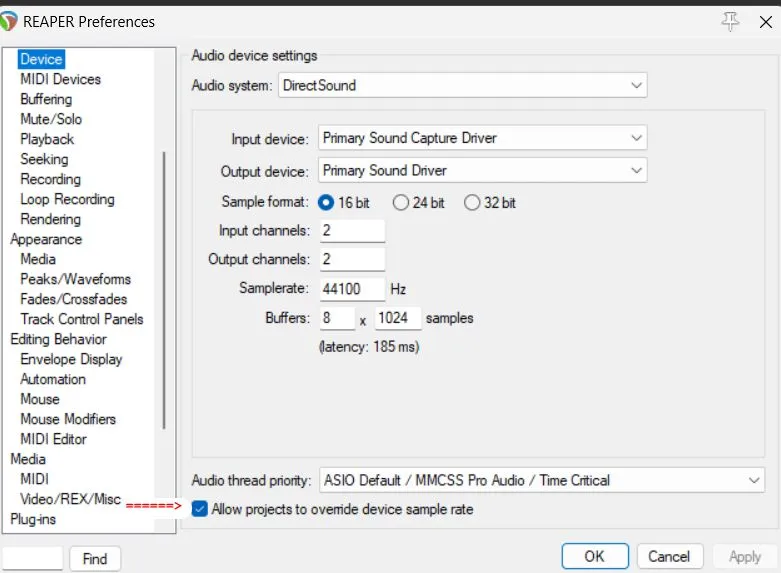The width and height of the screenshot is (781, 573).
Task: Open Loop Recording preferences
Action: tap(67, 199)
